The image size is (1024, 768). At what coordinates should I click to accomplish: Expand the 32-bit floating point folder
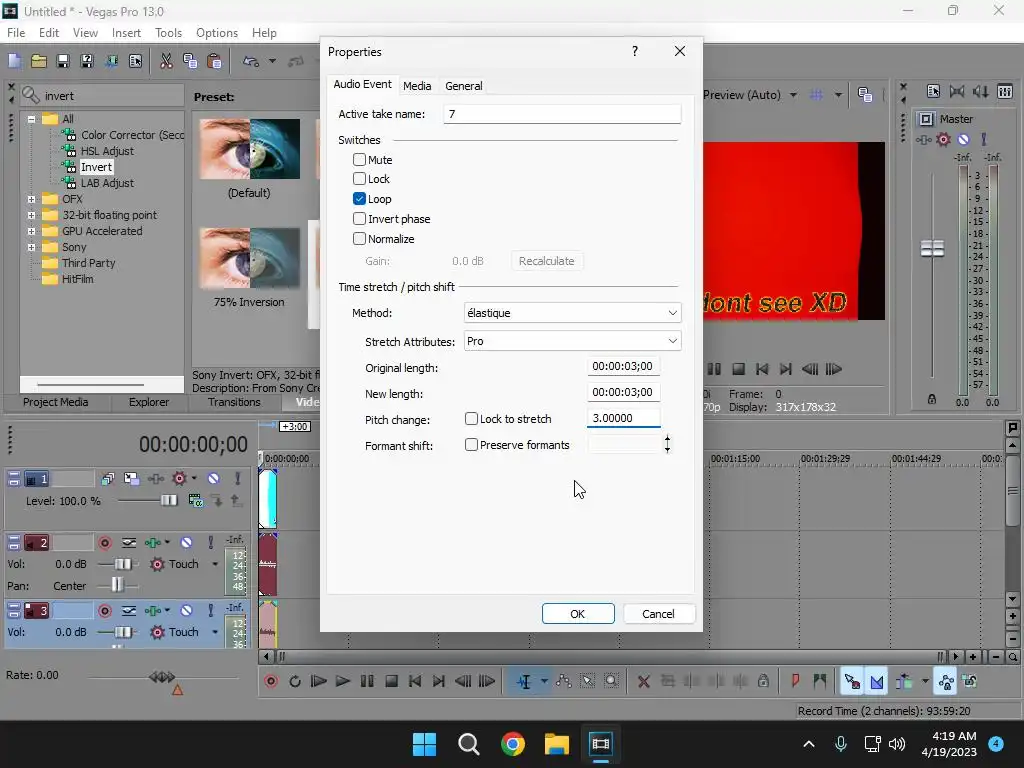[31, 215]
